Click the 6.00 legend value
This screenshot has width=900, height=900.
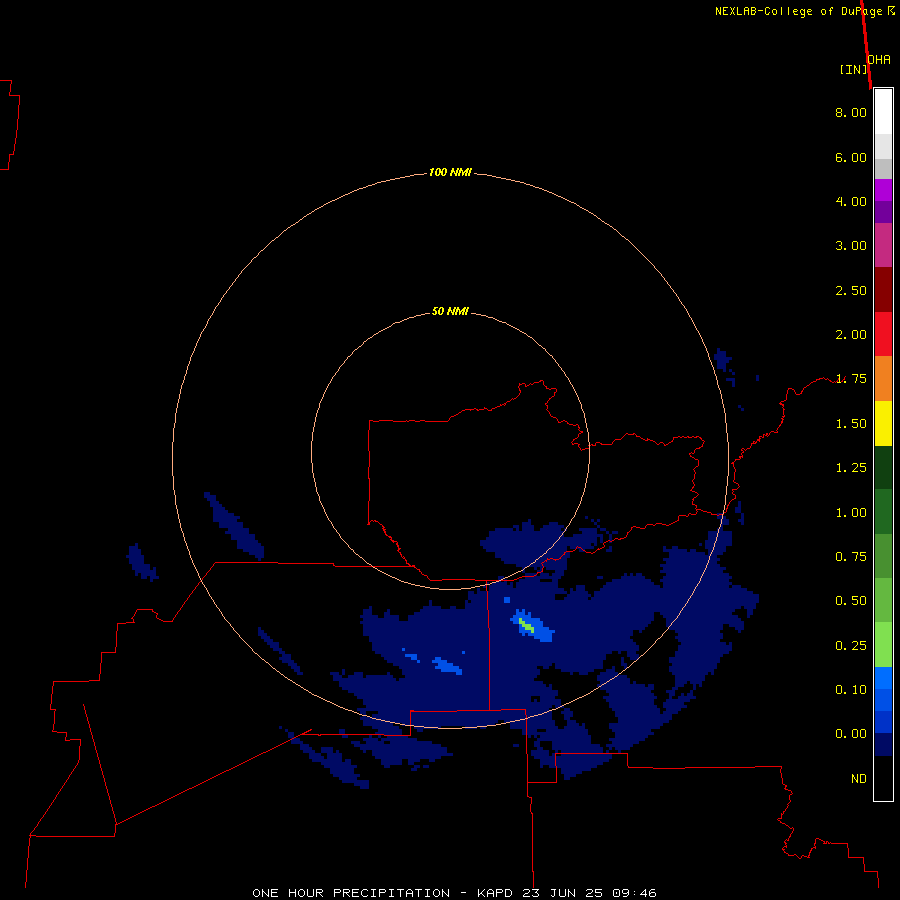point(851,157)
